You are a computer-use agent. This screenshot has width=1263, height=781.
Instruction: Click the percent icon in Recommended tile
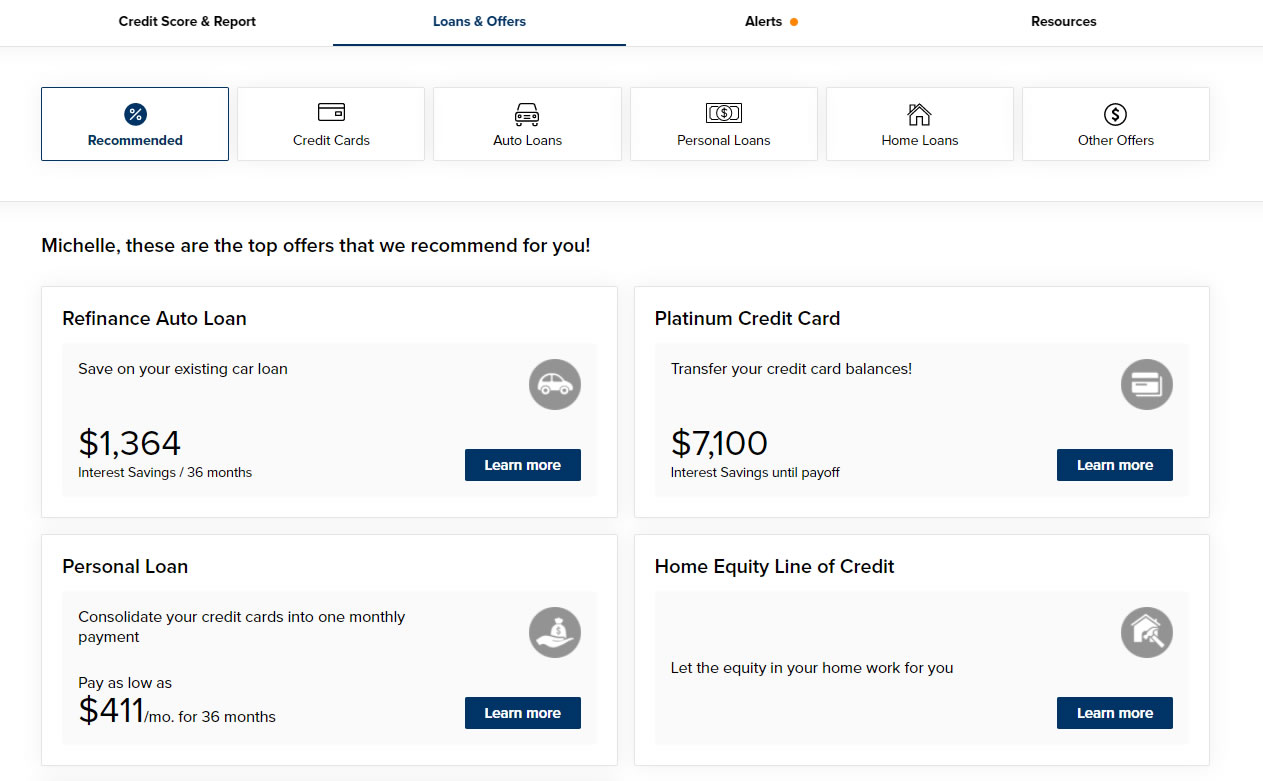(x=135, y=114)
